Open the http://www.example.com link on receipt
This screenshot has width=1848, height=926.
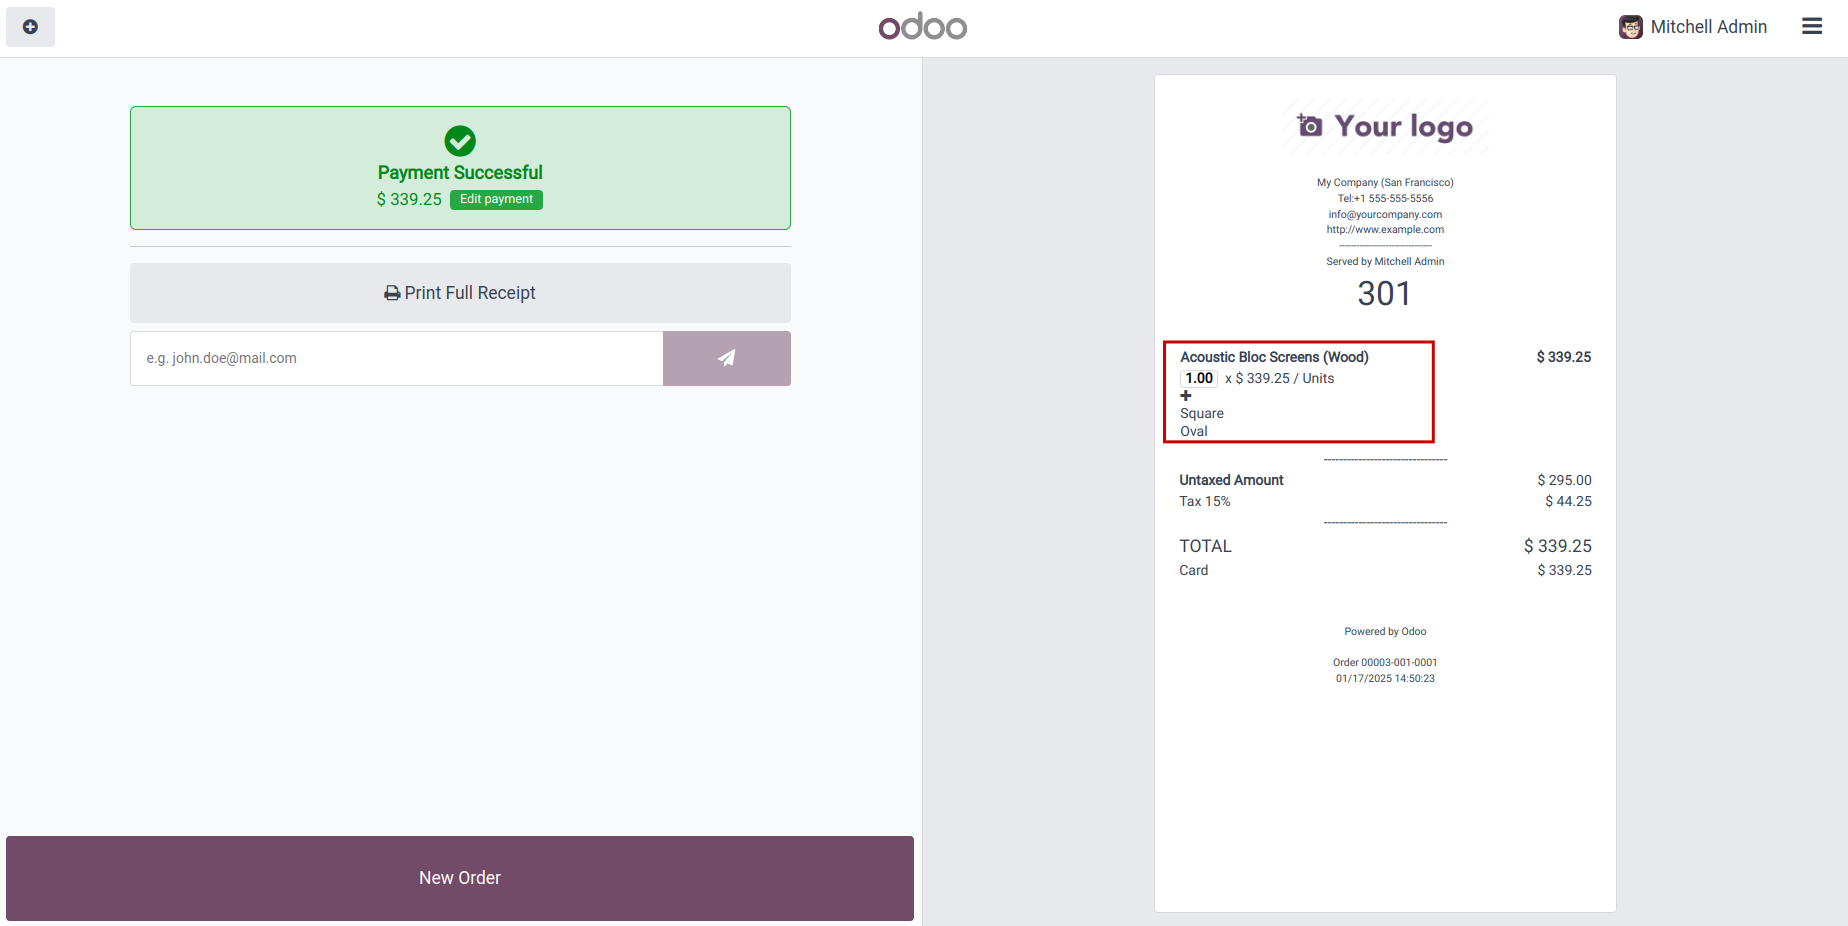coord(1385,230)
